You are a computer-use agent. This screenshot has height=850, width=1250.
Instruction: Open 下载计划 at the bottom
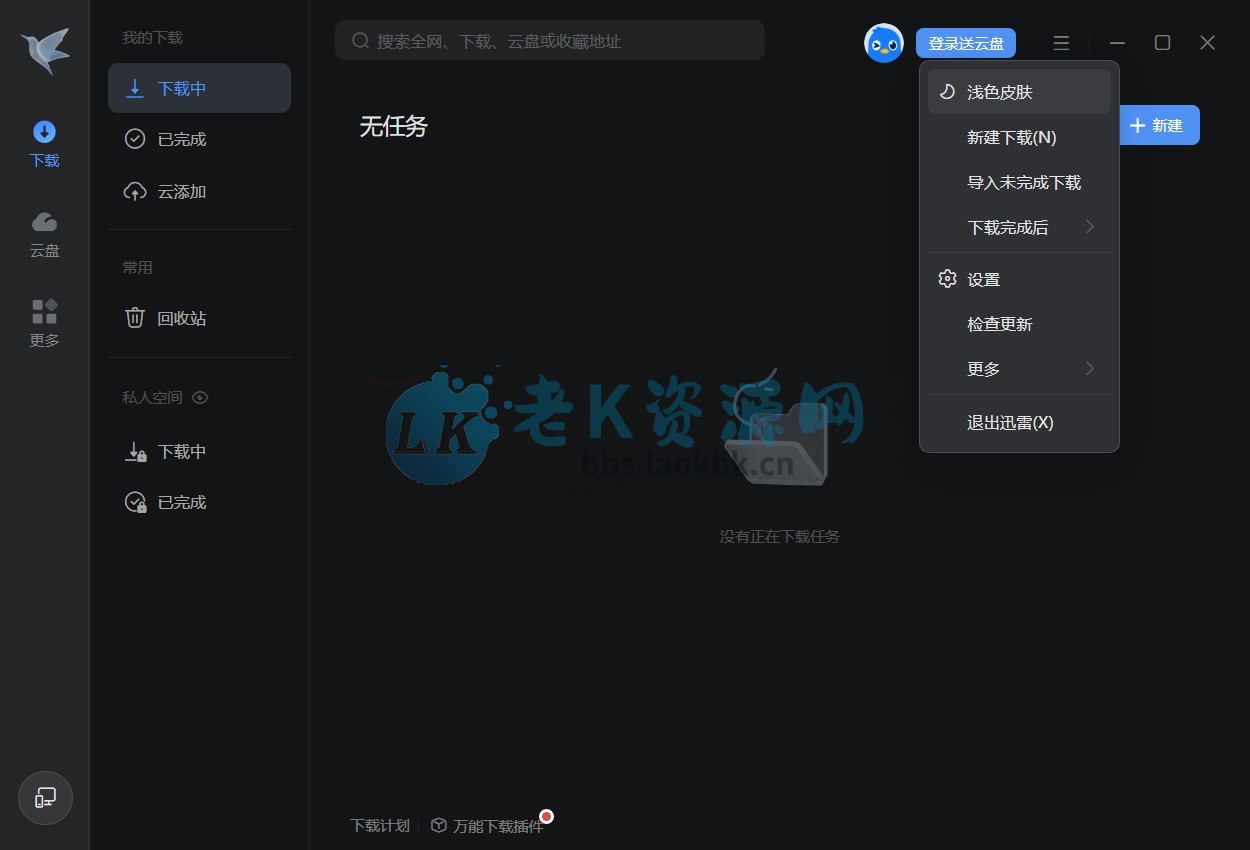(x=380, y=826)
